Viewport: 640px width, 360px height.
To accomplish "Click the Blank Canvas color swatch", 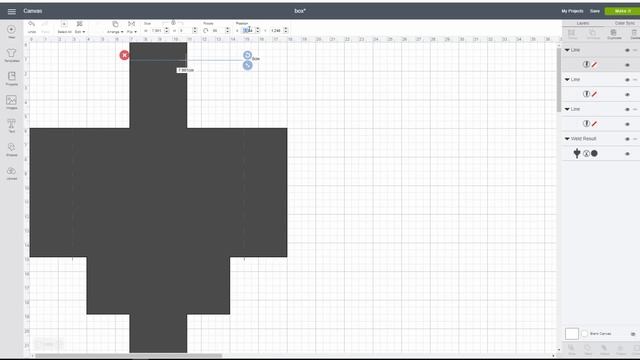I will [572, 334].
